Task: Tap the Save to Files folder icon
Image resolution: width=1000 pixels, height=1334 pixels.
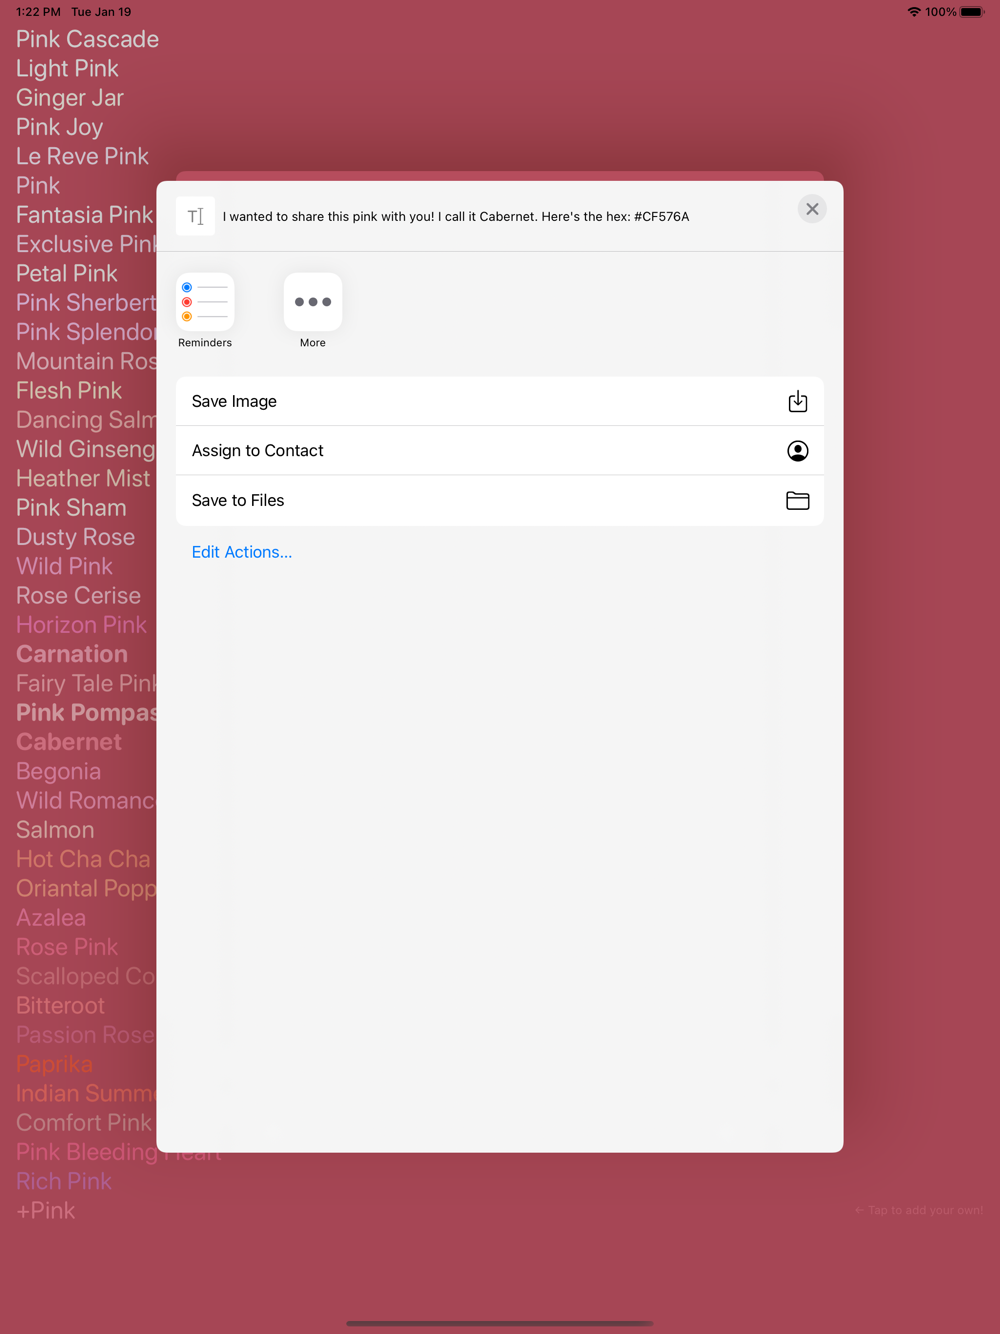Action: (x=797, y=501)
